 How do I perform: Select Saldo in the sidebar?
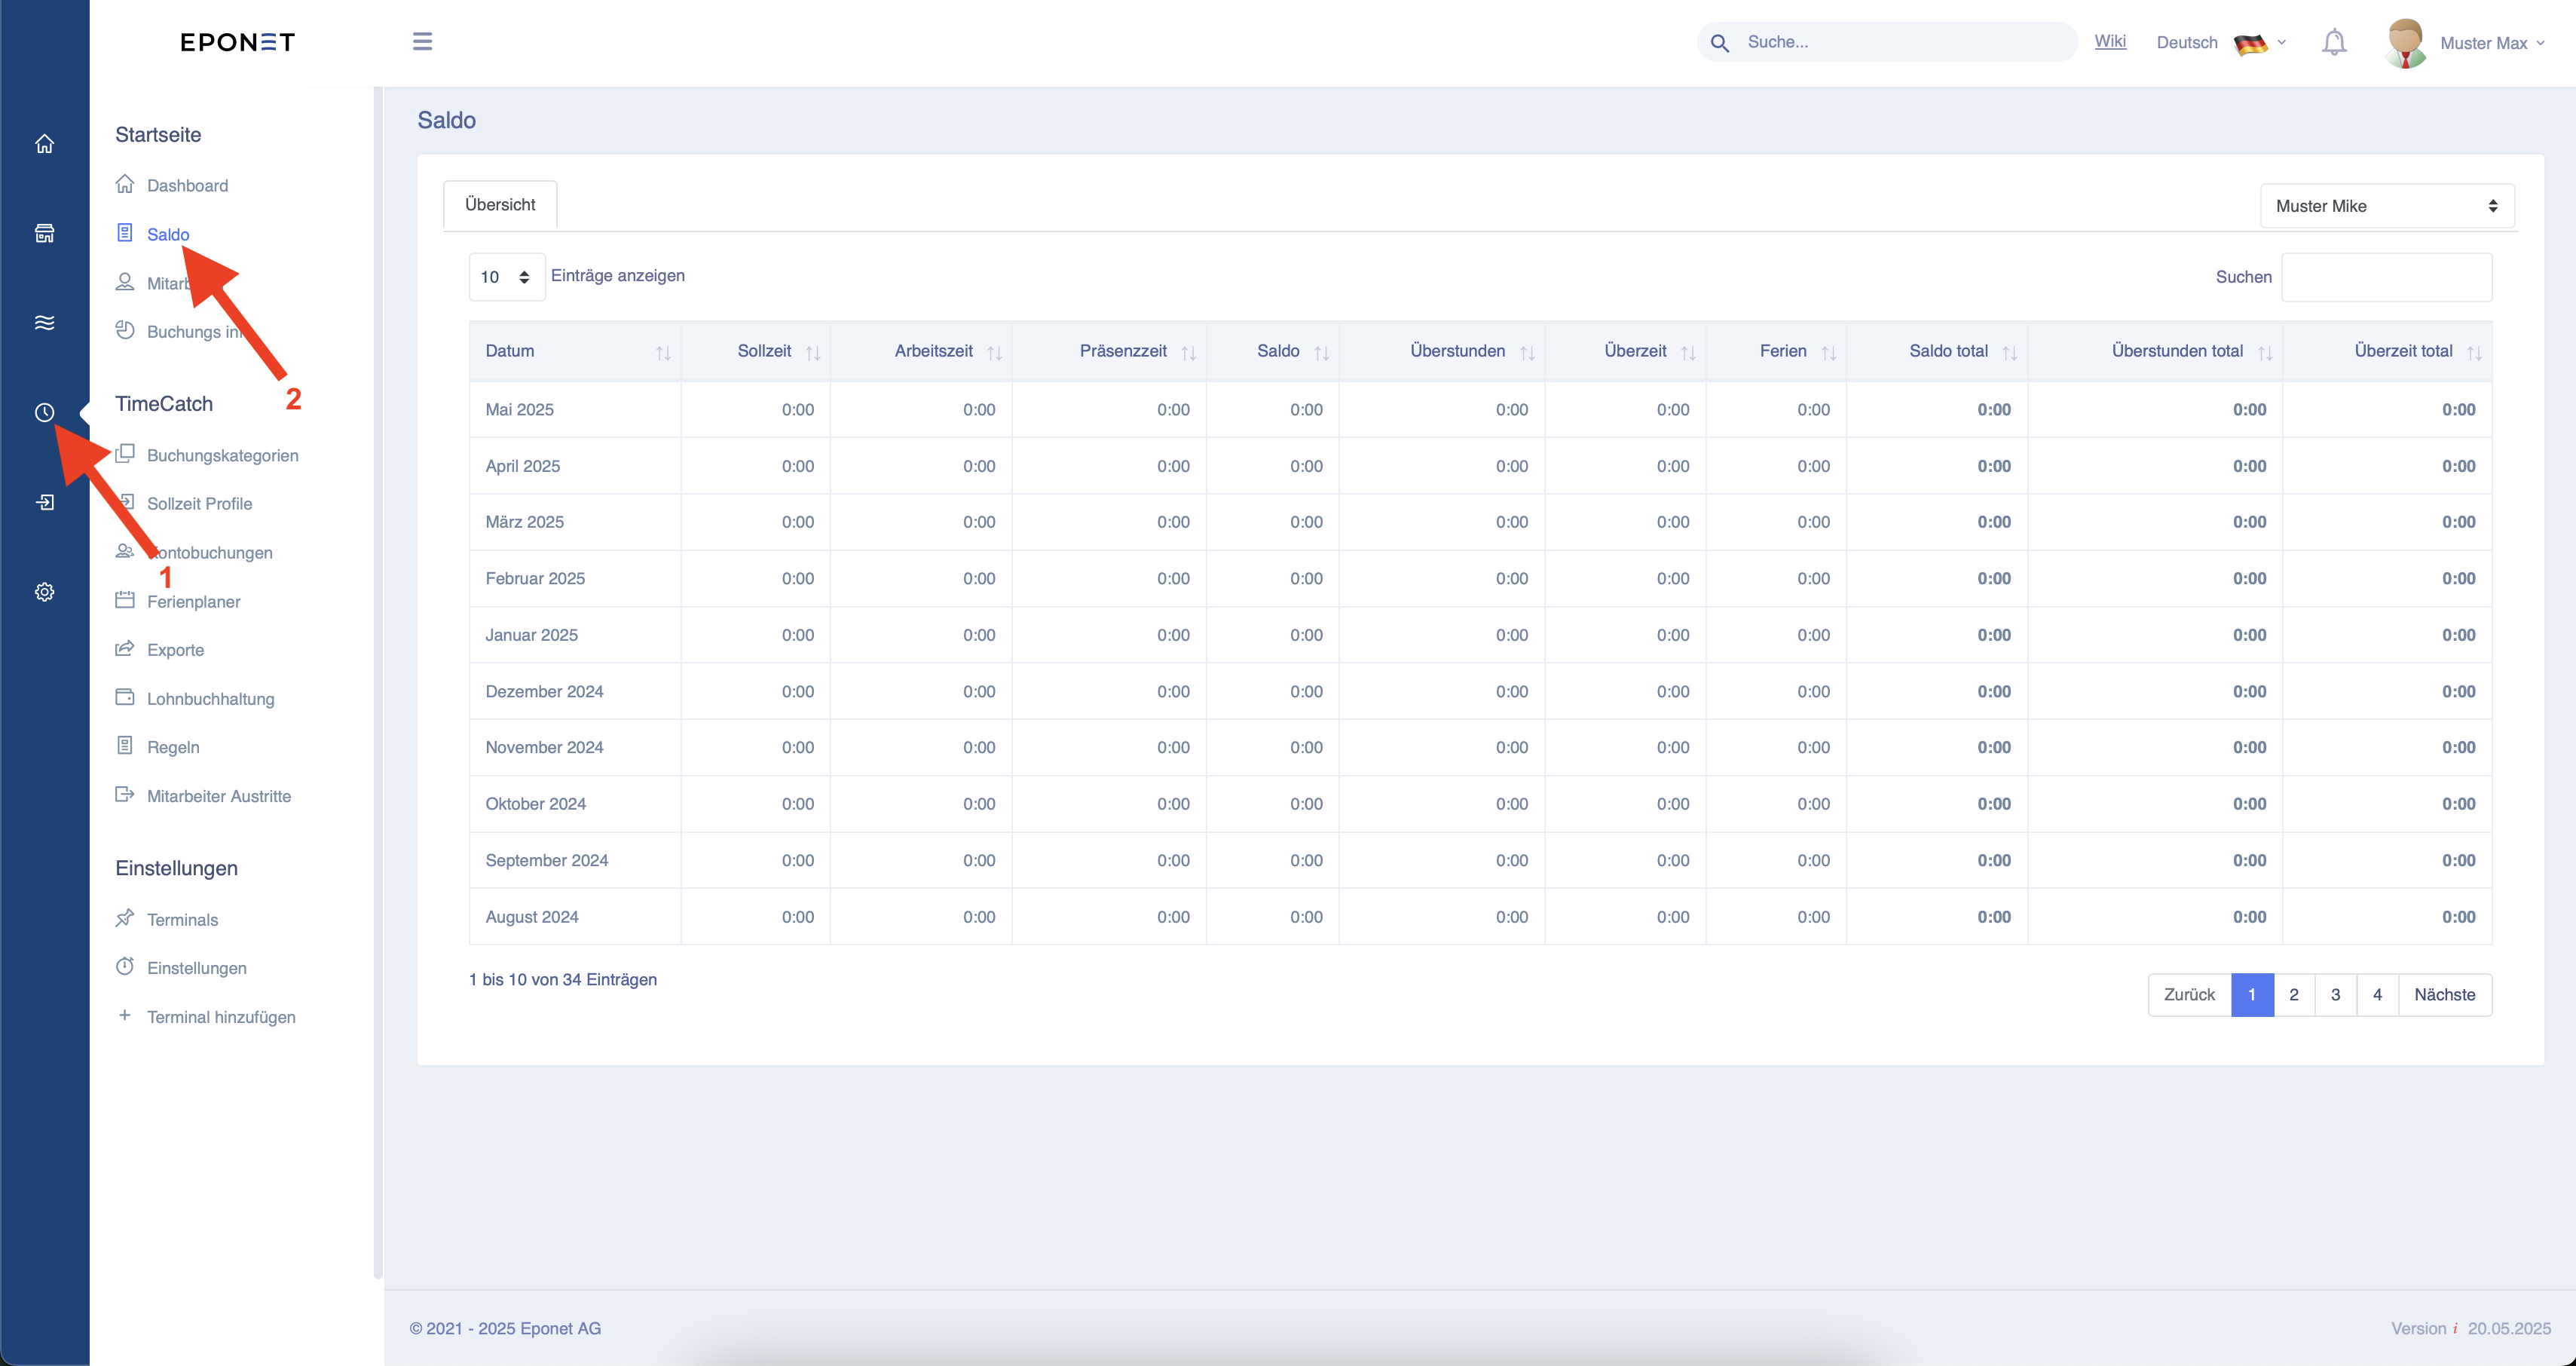coord(167,234)
